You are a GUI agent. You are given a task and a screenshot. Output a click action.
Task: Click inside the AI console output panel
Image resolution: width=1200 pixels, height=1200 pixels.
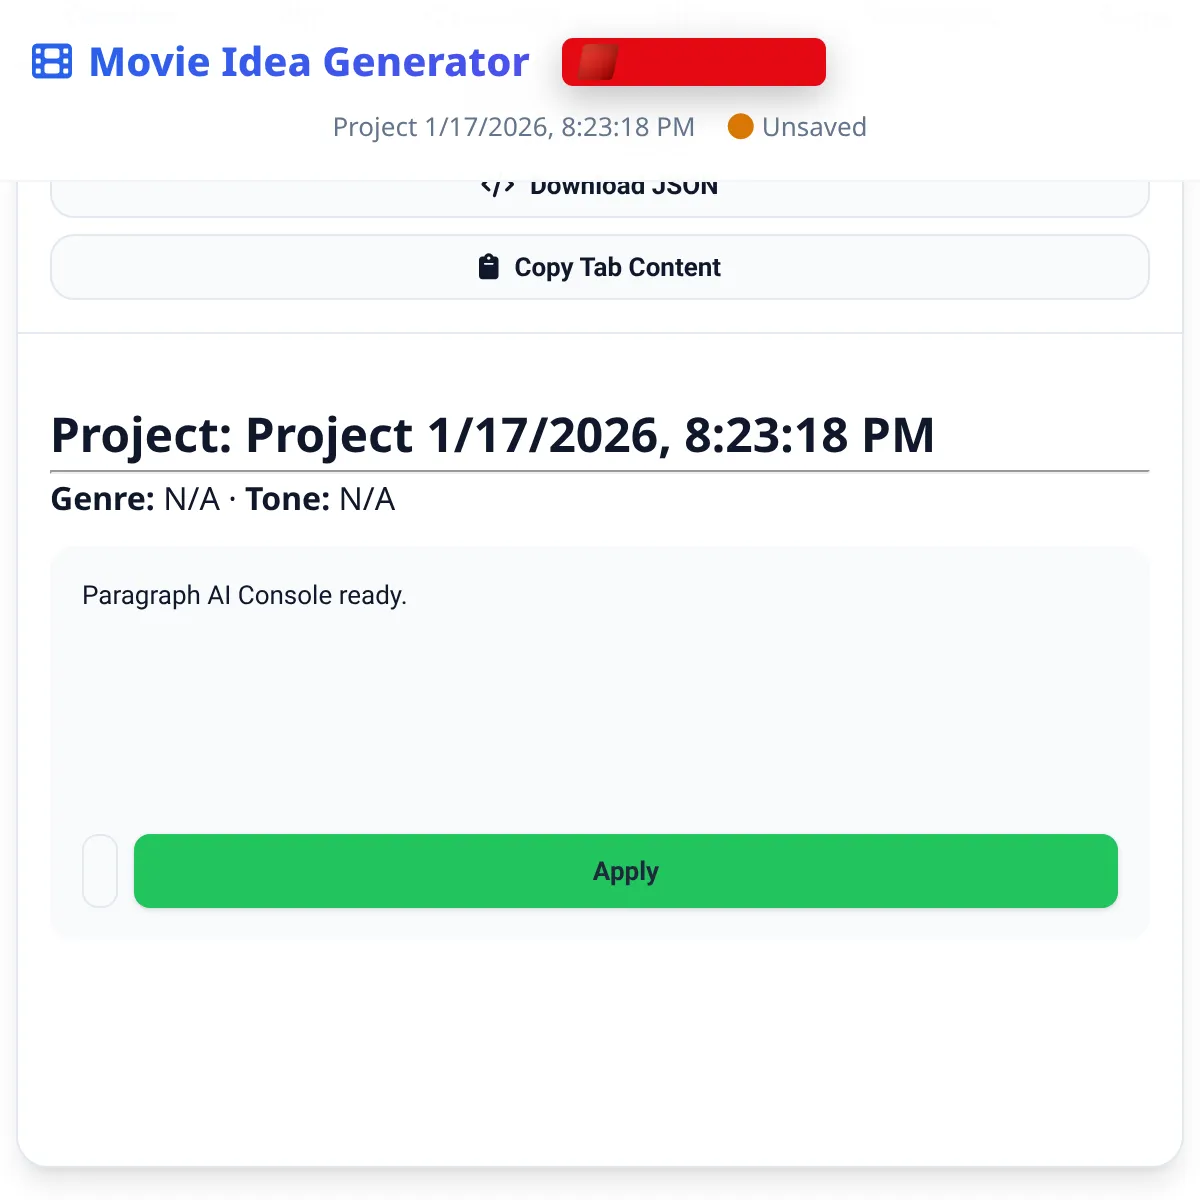[x=600, y=700]
